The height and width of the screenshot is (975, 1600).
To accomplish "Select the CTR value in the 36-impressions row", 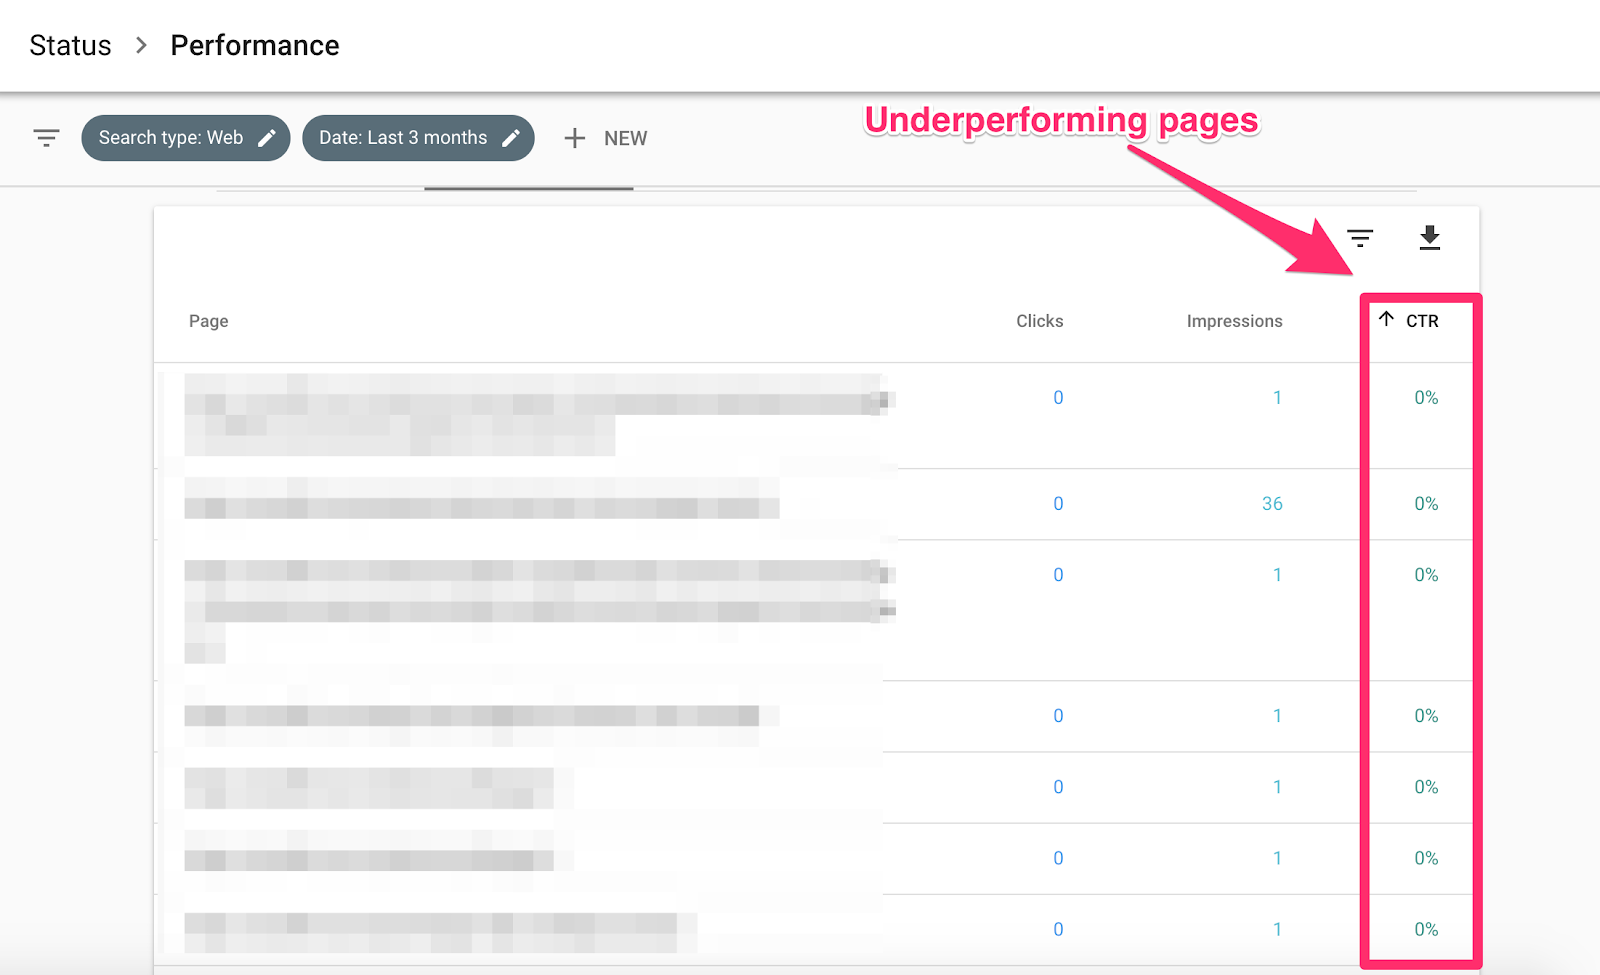I will (x=1426, y=504).
